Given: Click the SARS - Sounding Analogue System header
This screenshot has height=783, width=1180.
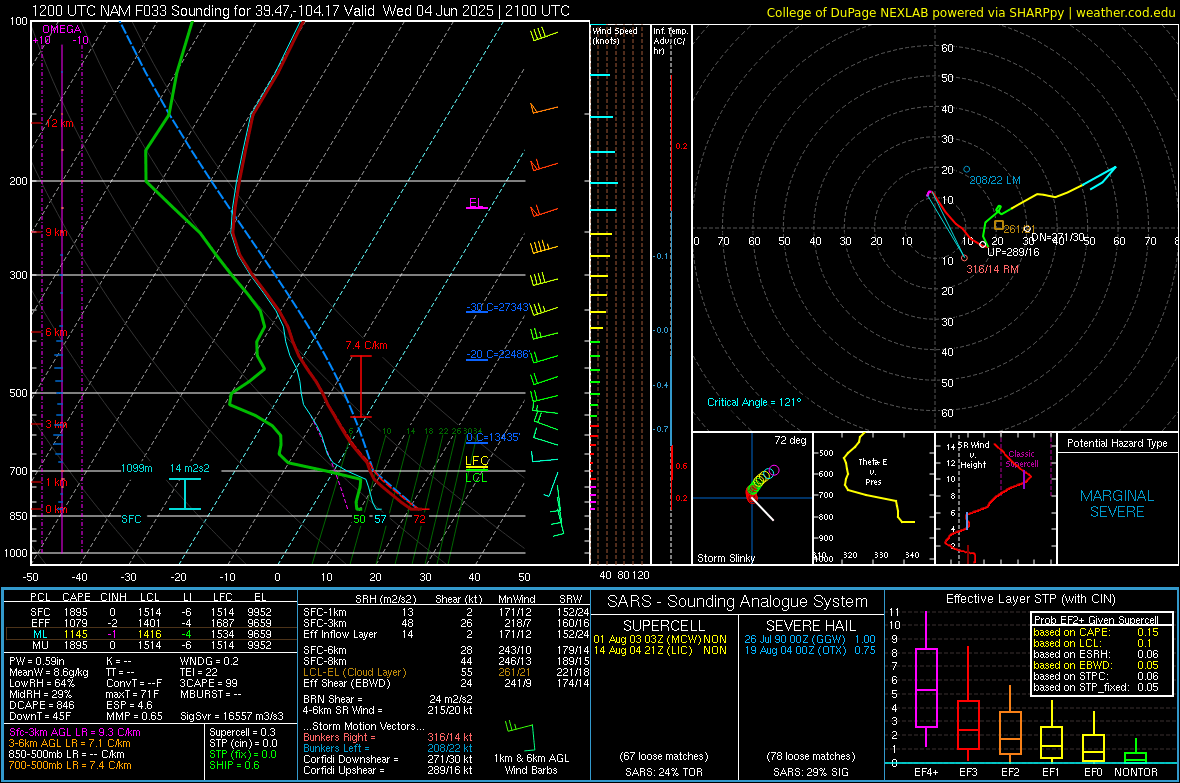Looking at the screenshot, I should 737,602.
